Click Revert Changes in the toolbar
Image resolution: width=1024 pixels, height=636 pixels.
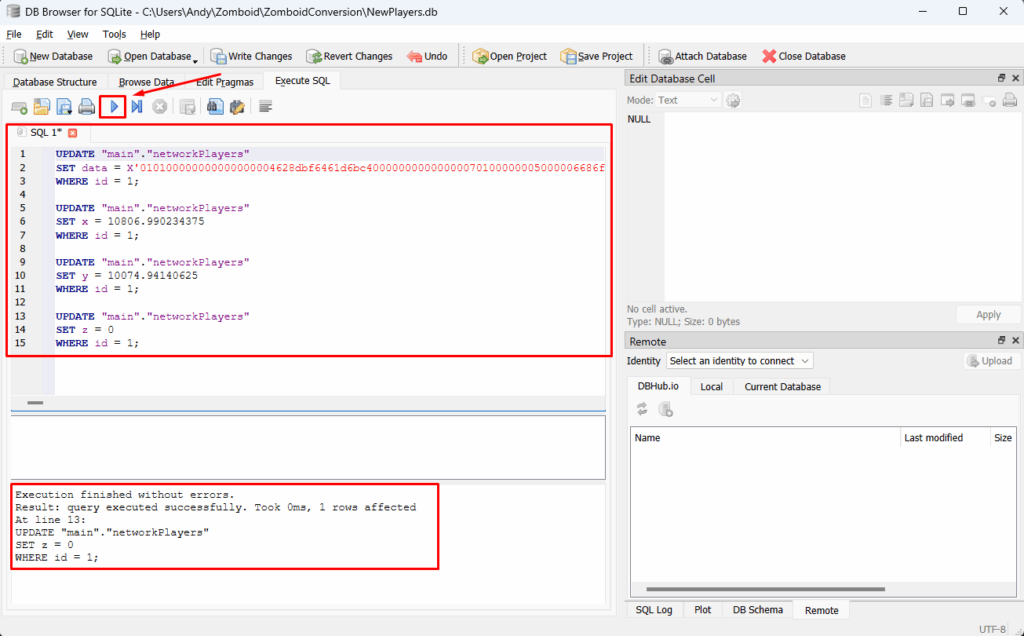[350, 56]
